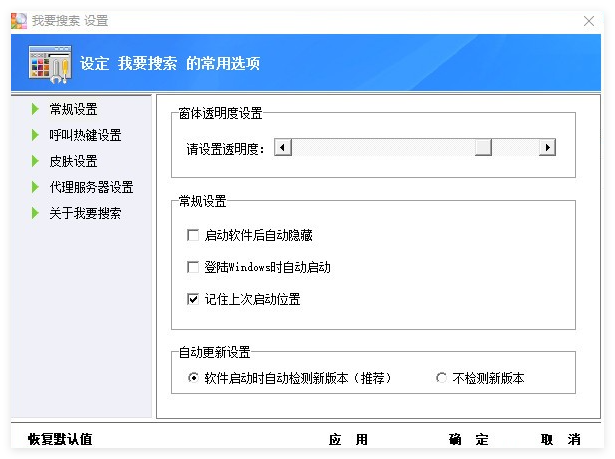Click green arrow beside 关于我要搜索
Screen dimensions: 615x459
click(x=35, y=213)
